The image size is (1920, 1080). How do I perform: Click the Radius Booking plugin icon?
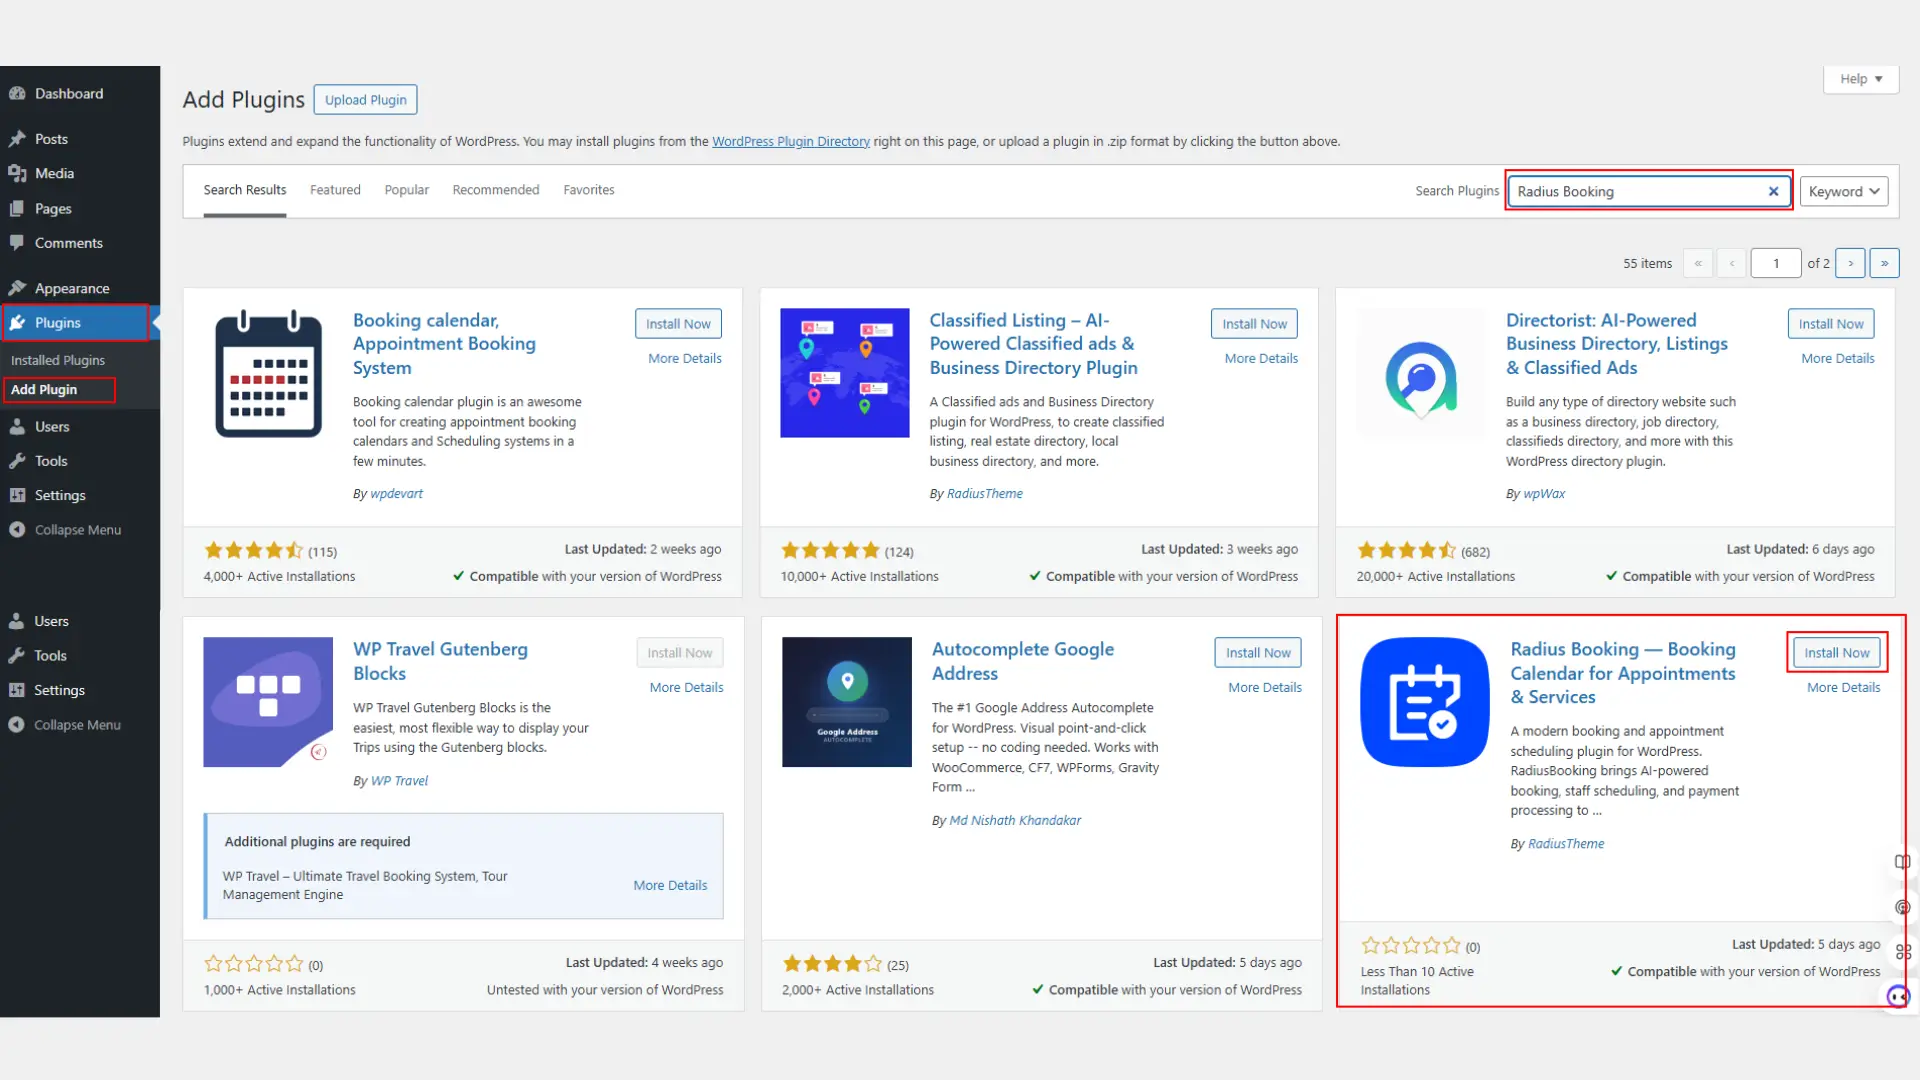1425,702
